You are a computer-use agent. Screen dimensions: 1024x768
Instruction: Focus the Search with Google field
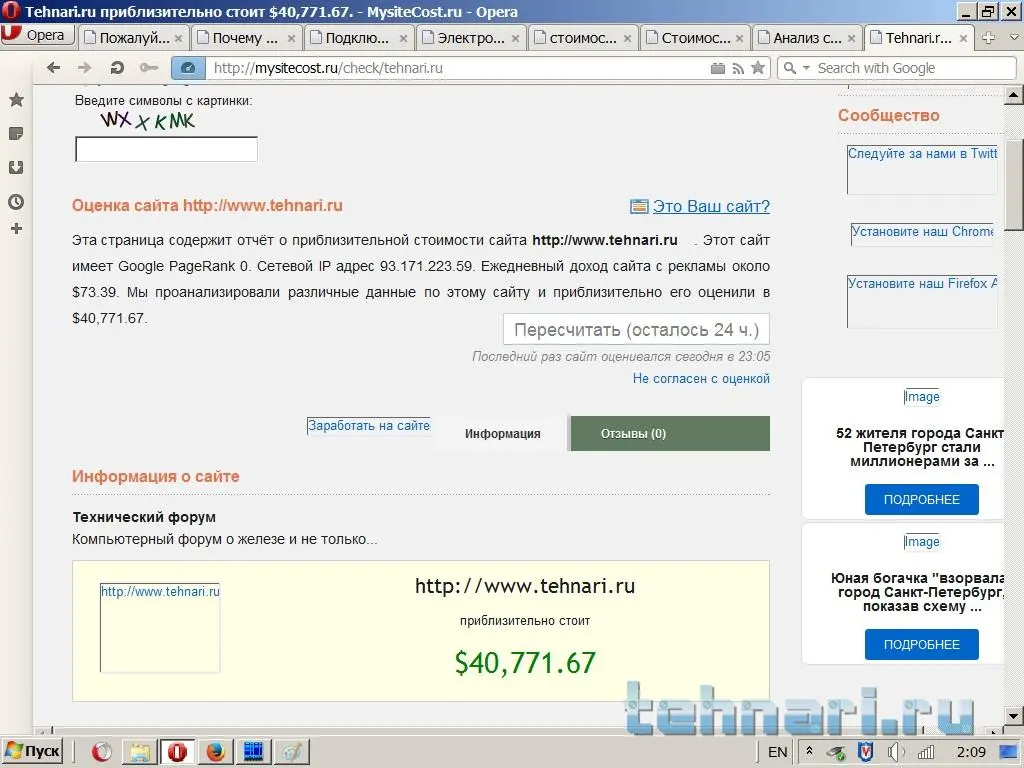coord(914,68)
